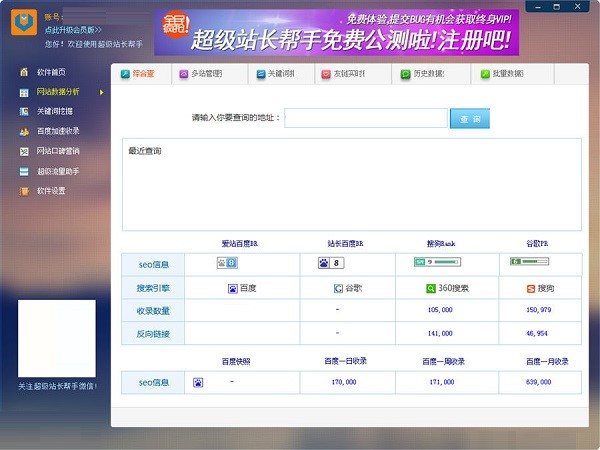Click the 谷歌PR column header
Screen dimensions: 600x450
coord(537,243)
